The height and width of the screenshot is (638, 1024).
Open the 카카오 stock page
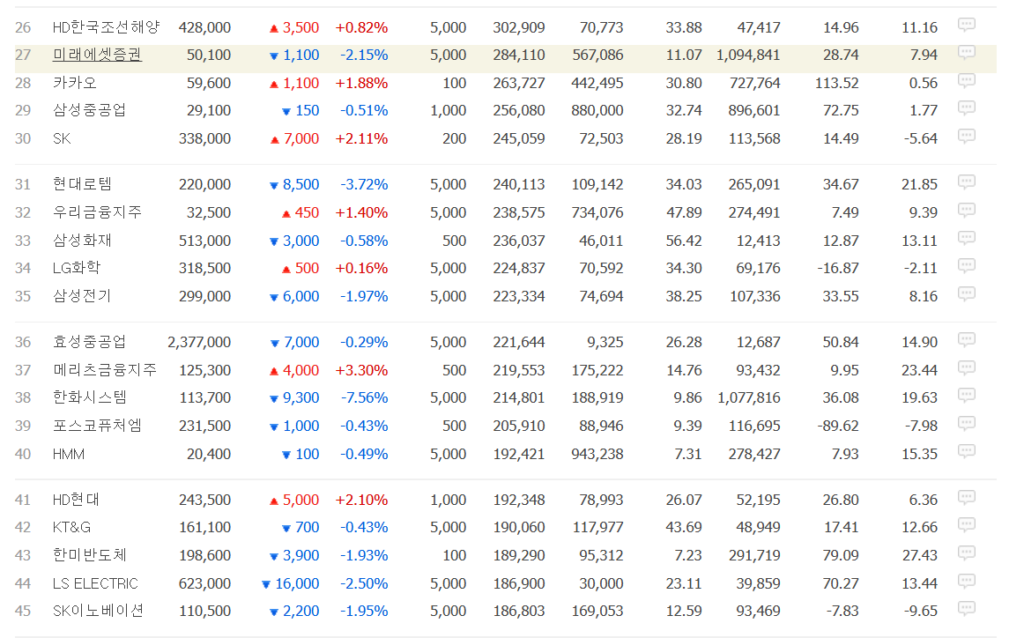tap(74, 83)
